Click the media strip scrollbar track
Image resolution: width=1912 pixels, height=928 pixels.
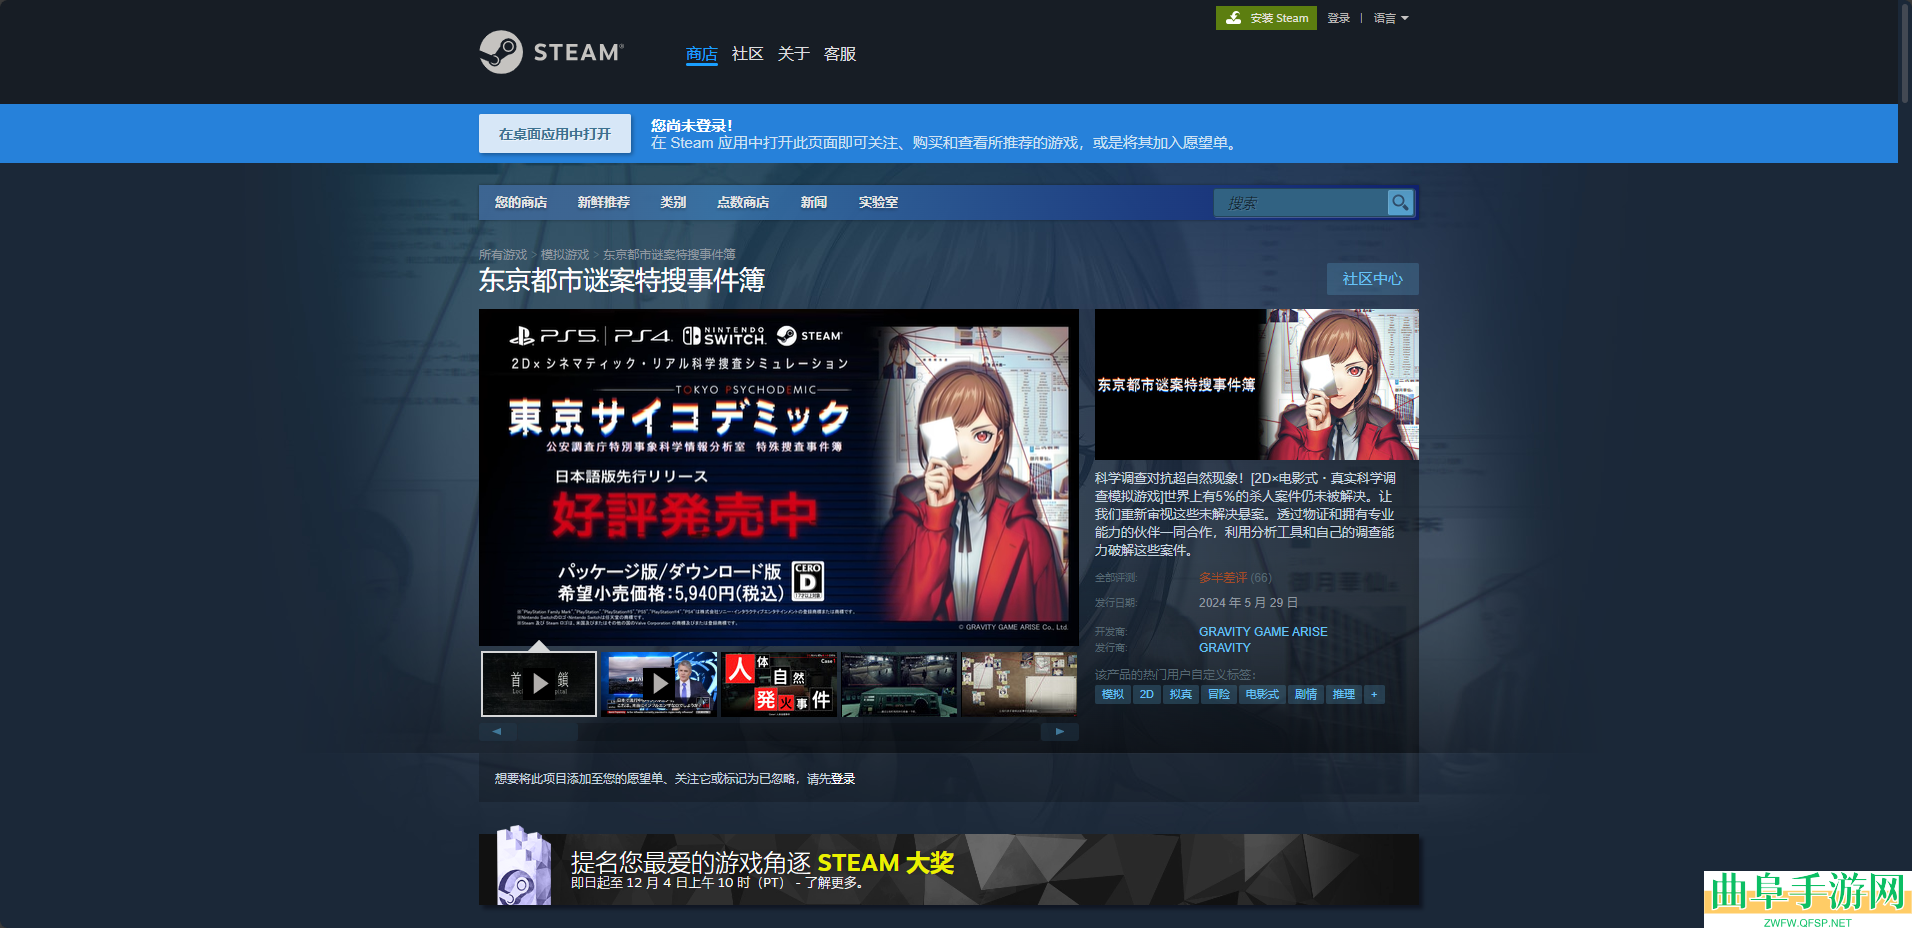[779, 731]
